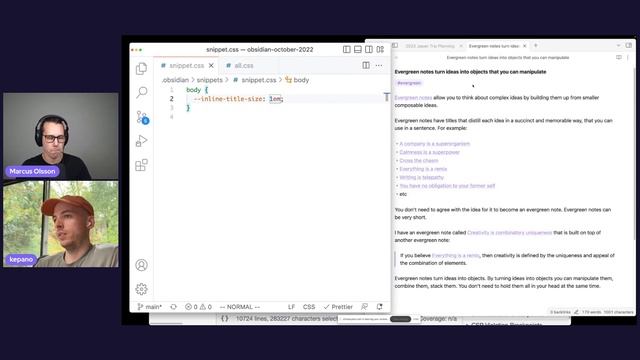Viewport: 640px width, 360px height.
Task: Toggle primary side bar layout icon
Action: point(347,49)
